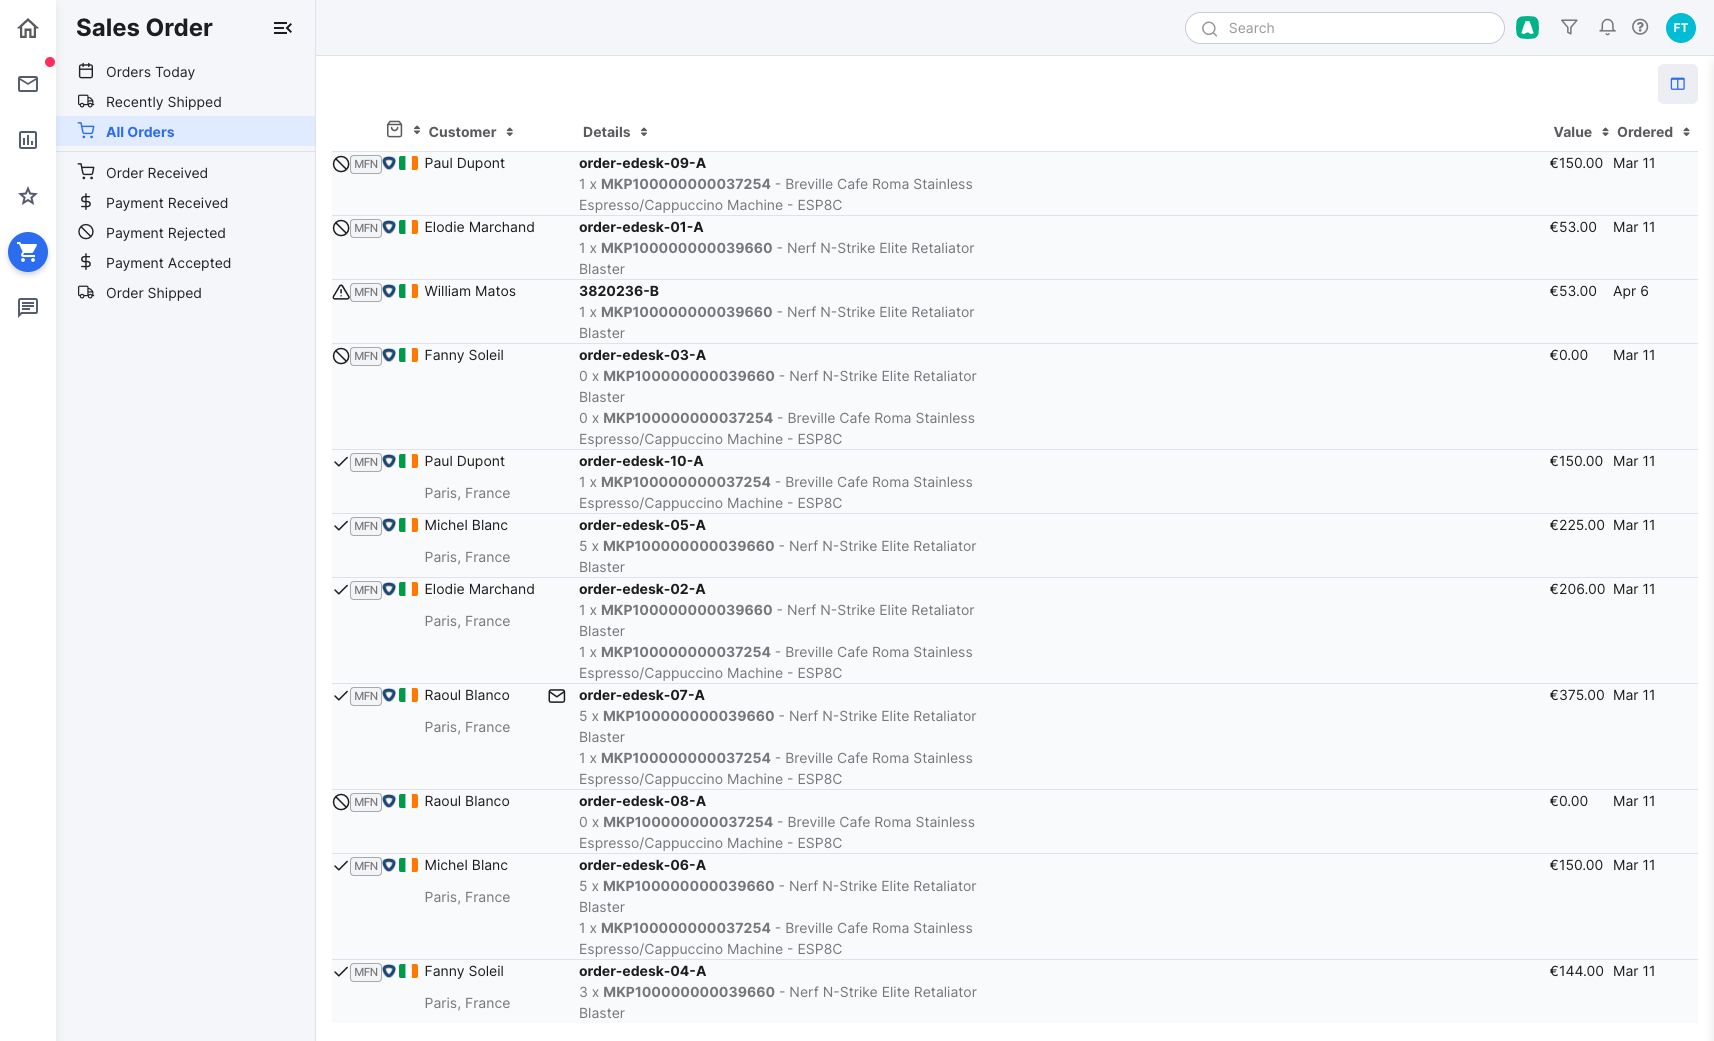The width and height of the screenshot is (1714, 1041).
Task: Sort by the status bag icon column
Action: tap(403, 131)
